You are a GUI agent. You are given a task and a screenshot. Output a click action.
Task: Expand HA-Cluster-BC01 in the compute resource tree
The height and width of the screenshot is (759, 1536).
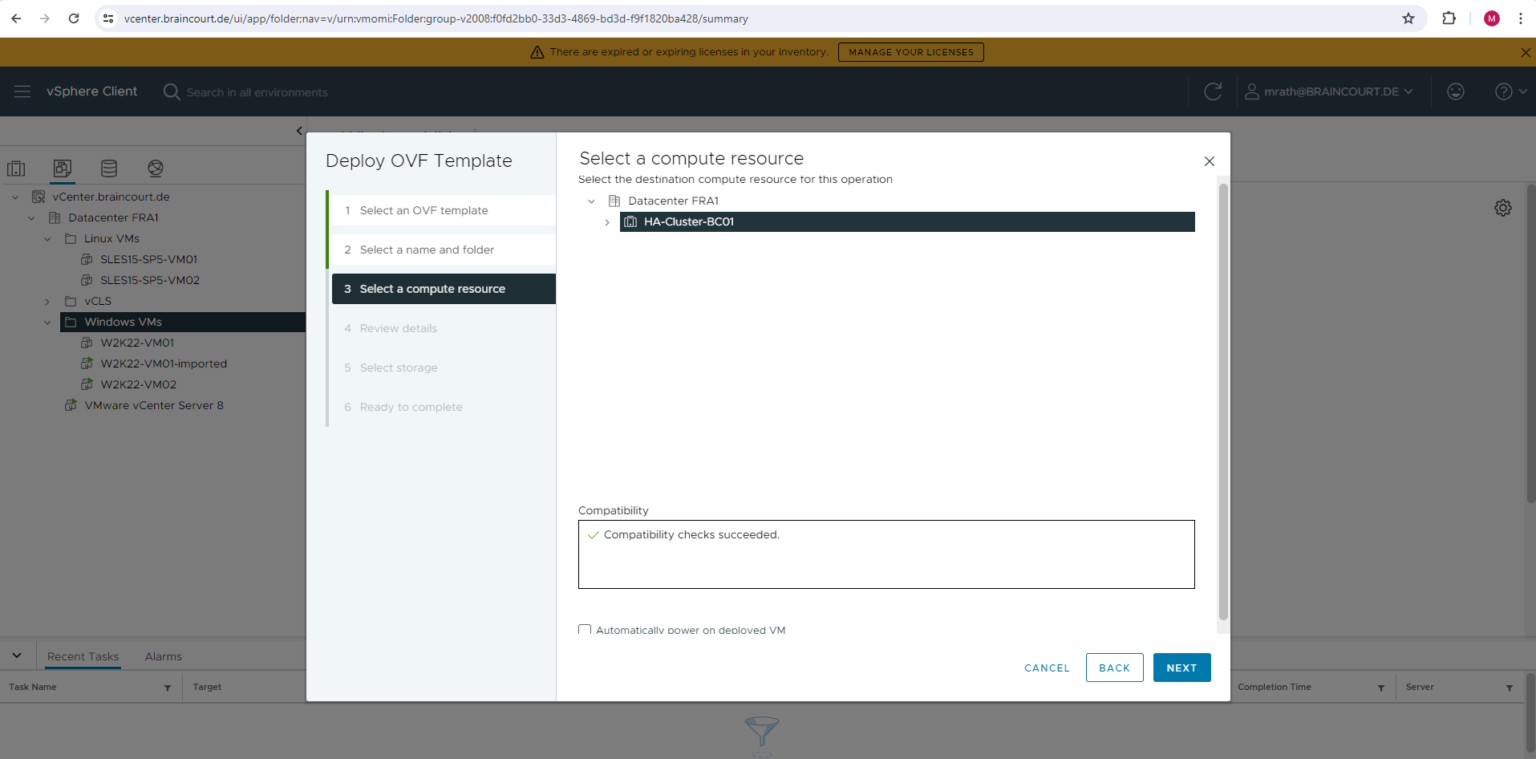606,222
